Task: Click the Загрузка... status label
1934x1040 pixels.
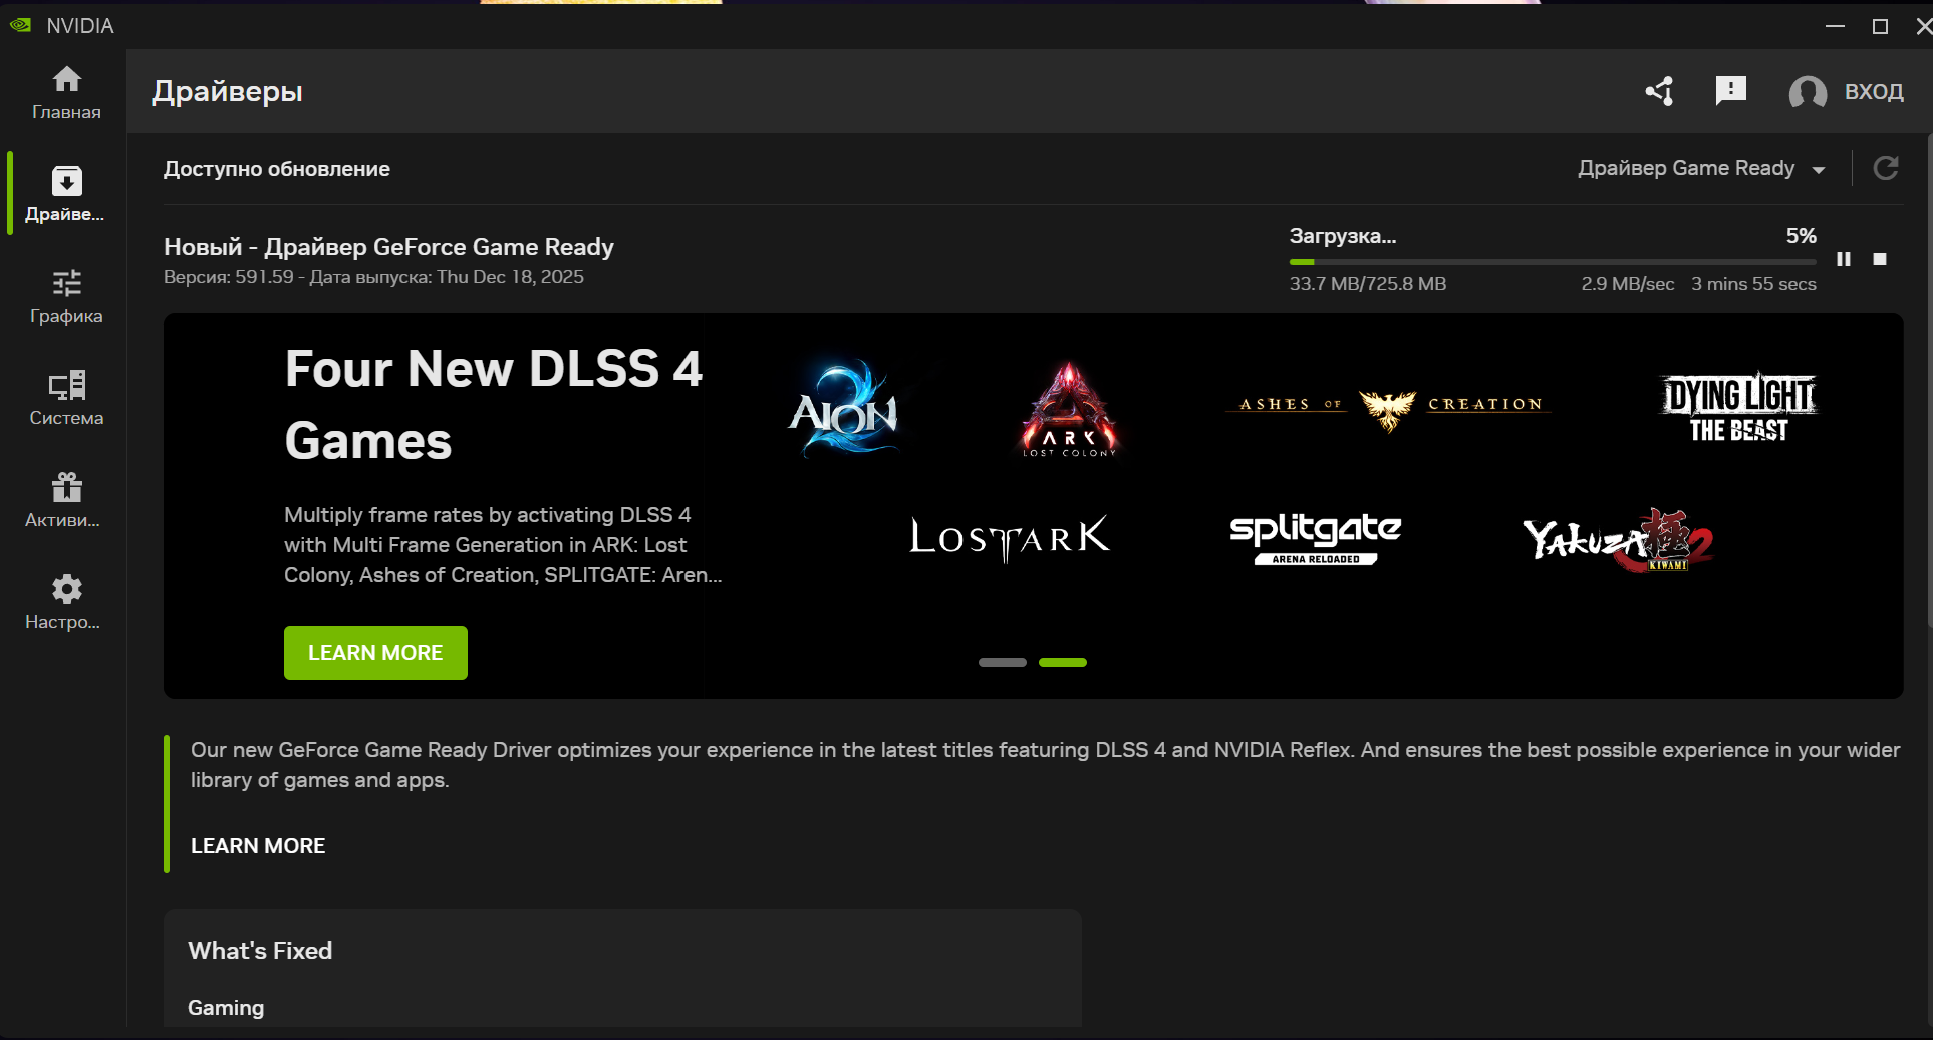Action: point(1343,237)
